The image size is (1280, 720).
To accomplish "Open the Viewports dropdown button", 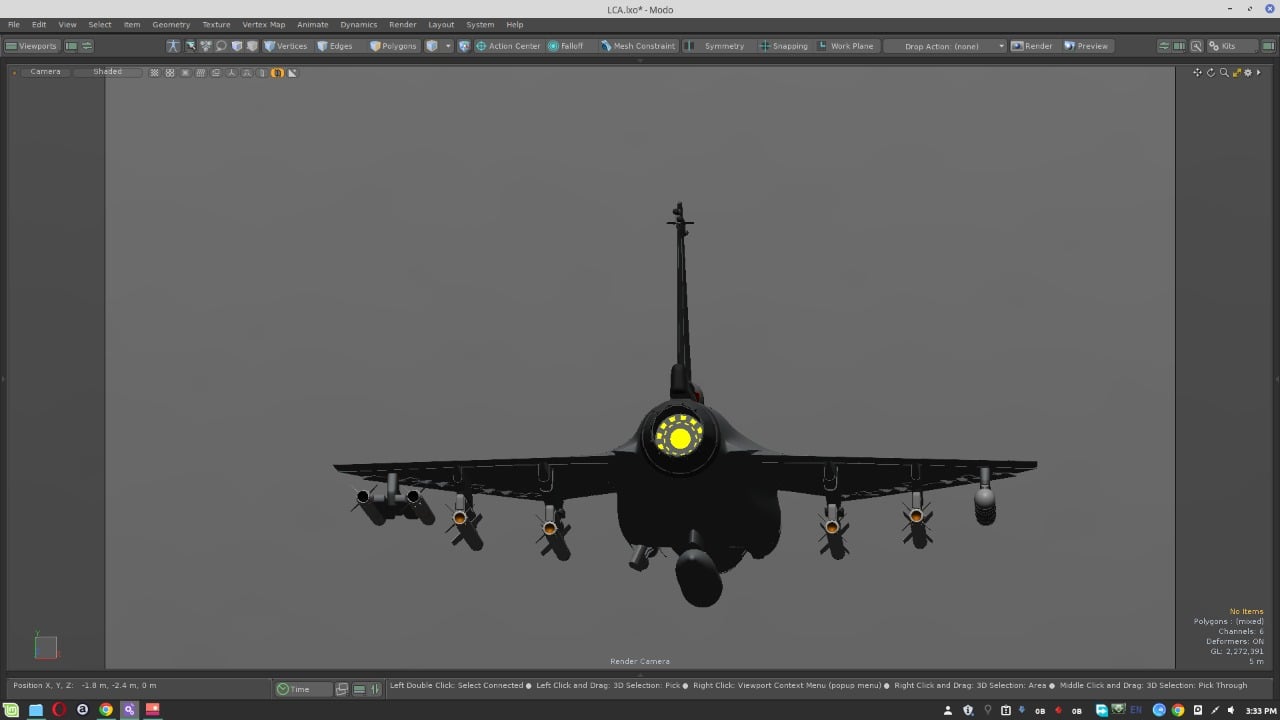I will pyautogui.click(x=32, y=46).
